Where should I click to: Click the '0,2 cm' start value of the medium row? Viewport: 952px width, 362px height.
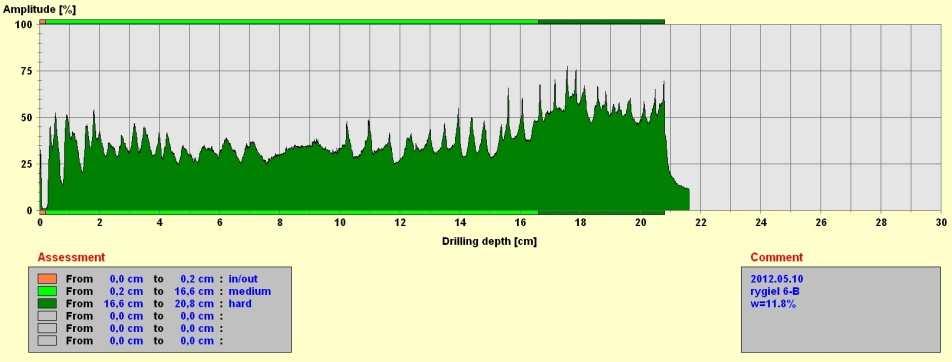[x=126, y=291]
